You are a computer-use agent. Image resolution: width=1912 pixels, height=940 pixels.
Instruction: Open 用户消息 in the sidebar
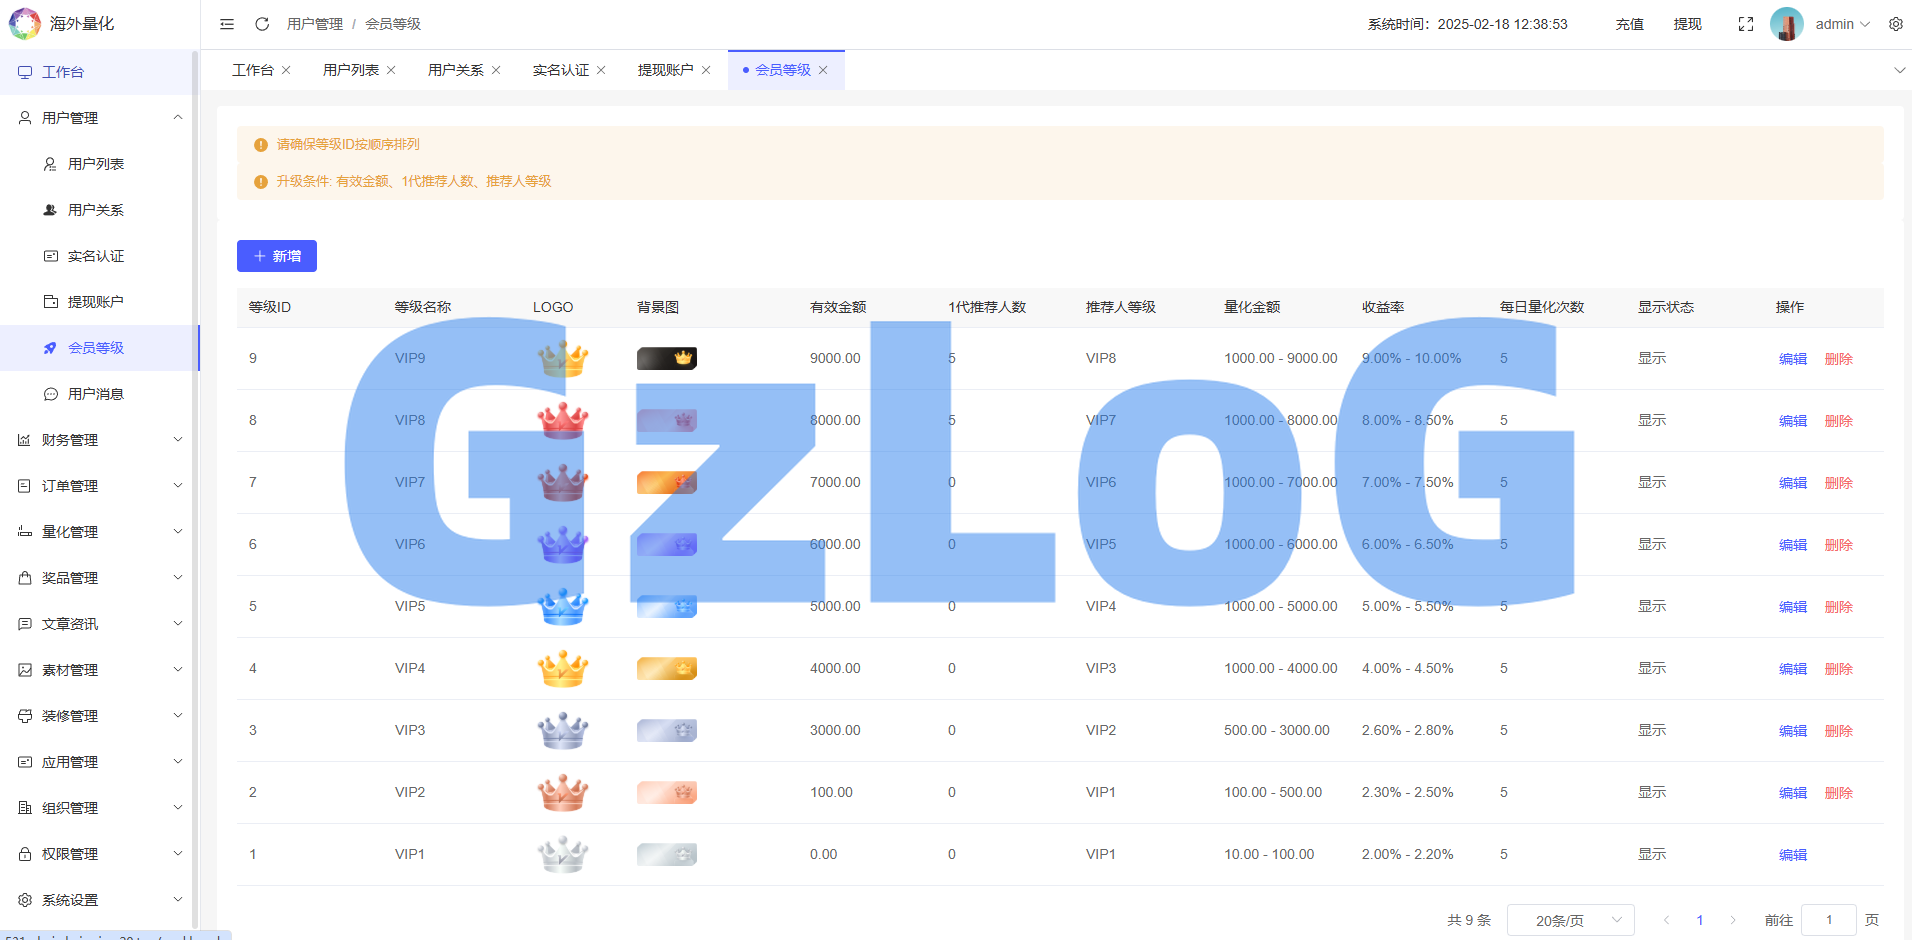pyautogui.click(x=96, y=394)
